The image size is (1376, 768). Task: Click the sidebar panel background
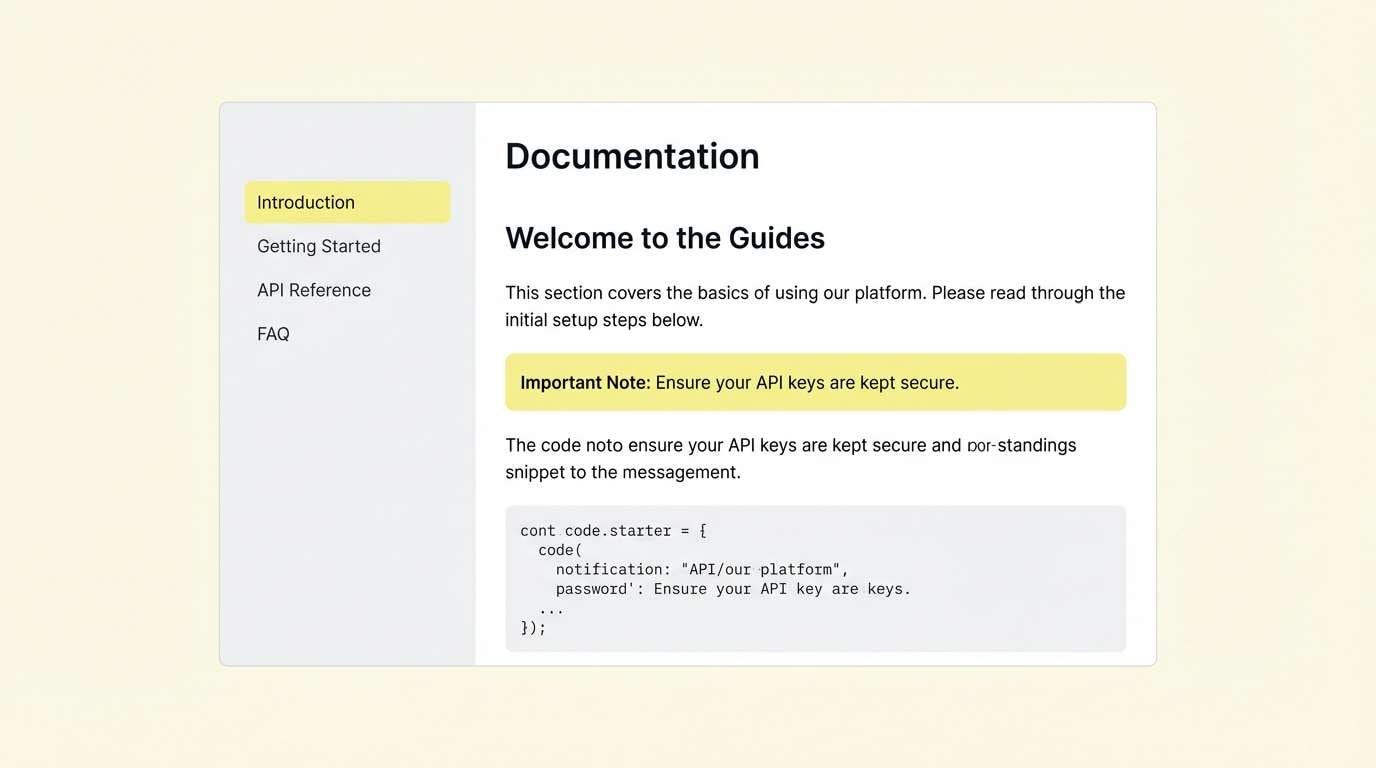click(x=347, y=500)
